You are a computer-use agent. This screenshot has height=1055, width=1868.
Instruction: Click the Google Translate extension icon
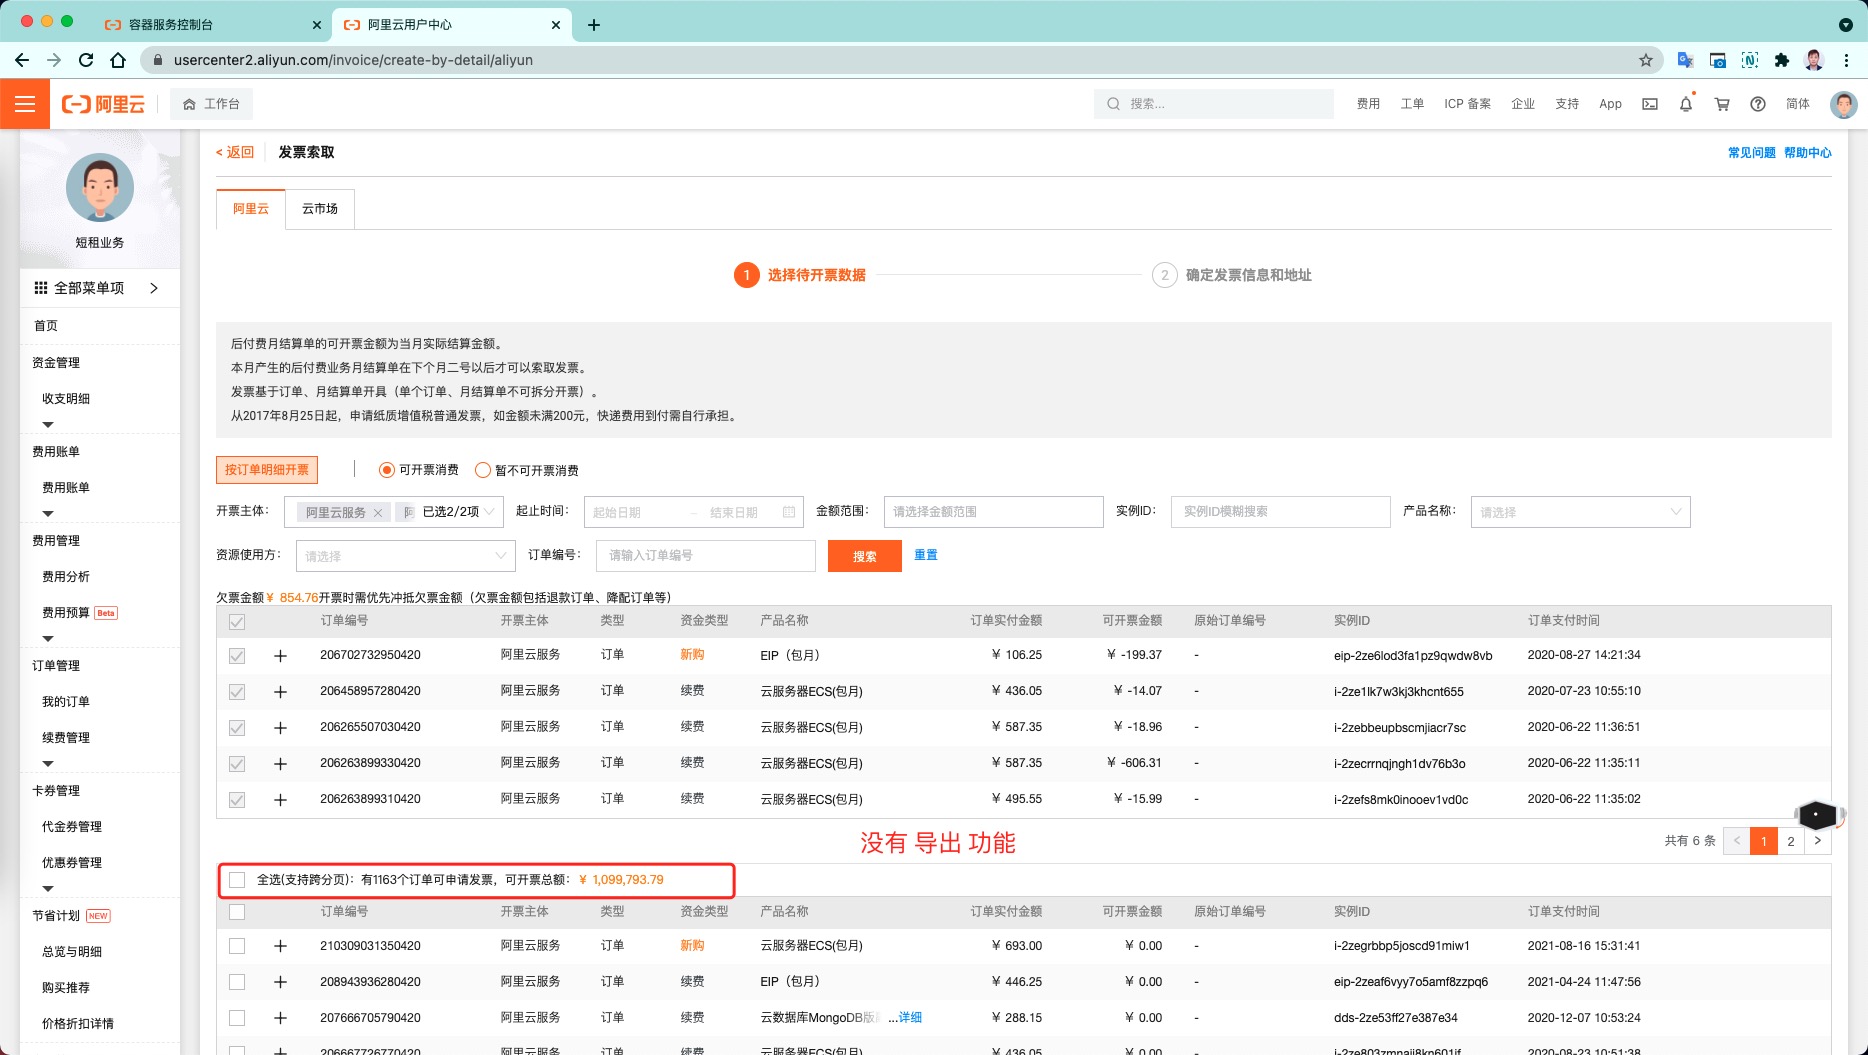pyautogui.click(x=1686, y=60)
